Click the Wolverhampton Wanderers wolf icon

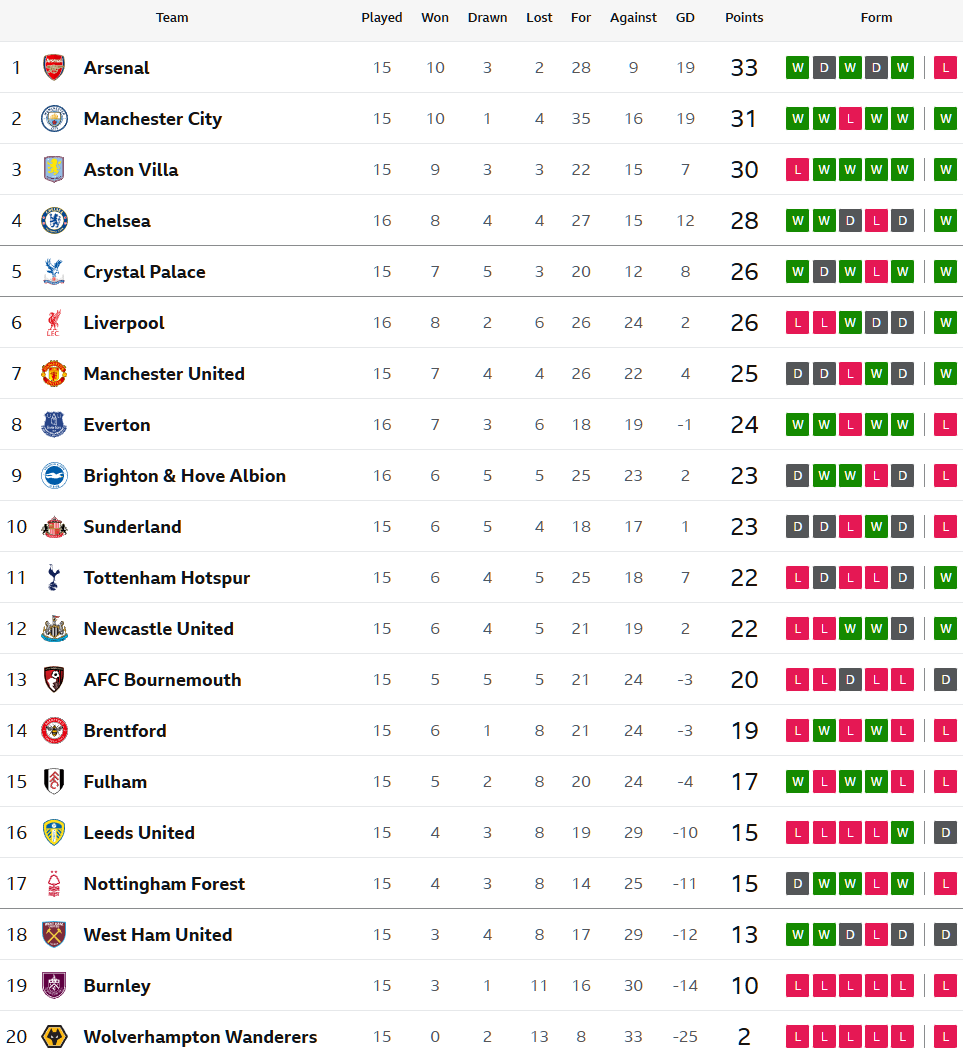tap(54, 1036)
